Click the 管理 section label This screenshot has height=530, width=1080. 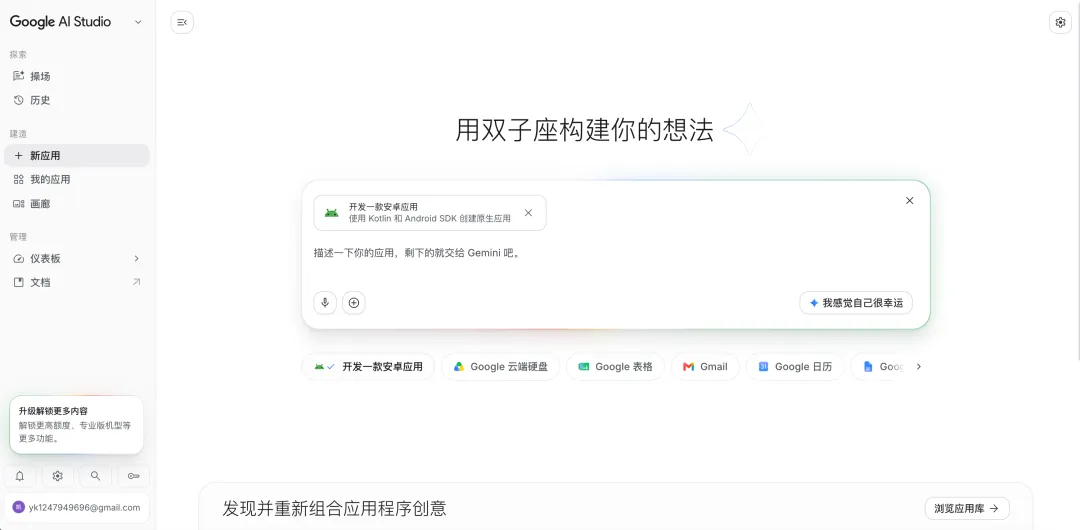(x=19, y=236)
